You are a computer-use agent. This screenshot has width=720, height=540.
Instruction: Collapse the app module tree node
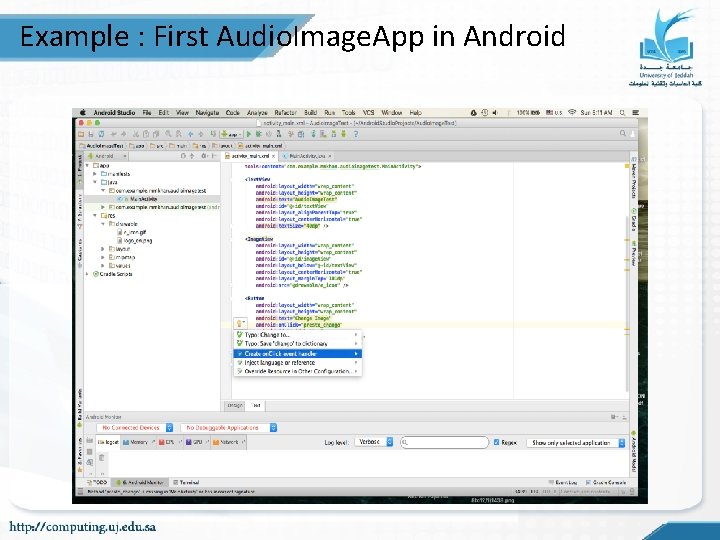tap(88, 165)
